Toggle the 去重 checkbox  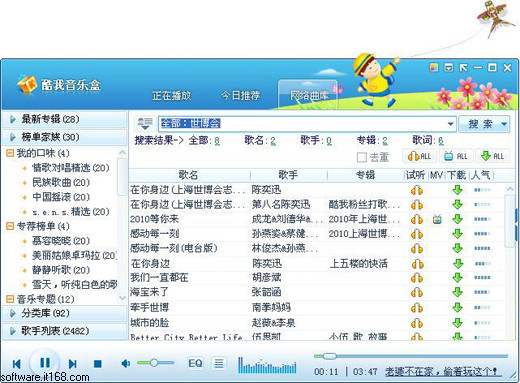click(x=361, y=157)
